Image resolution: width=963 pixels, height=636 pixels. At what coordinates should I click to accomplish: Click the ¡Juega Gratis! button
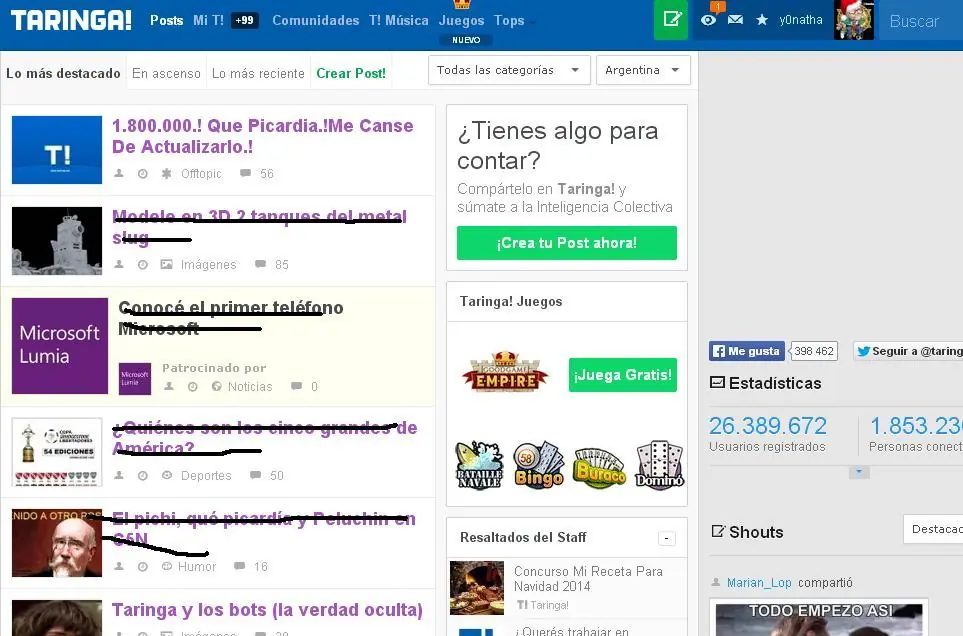tap(623, 374)
